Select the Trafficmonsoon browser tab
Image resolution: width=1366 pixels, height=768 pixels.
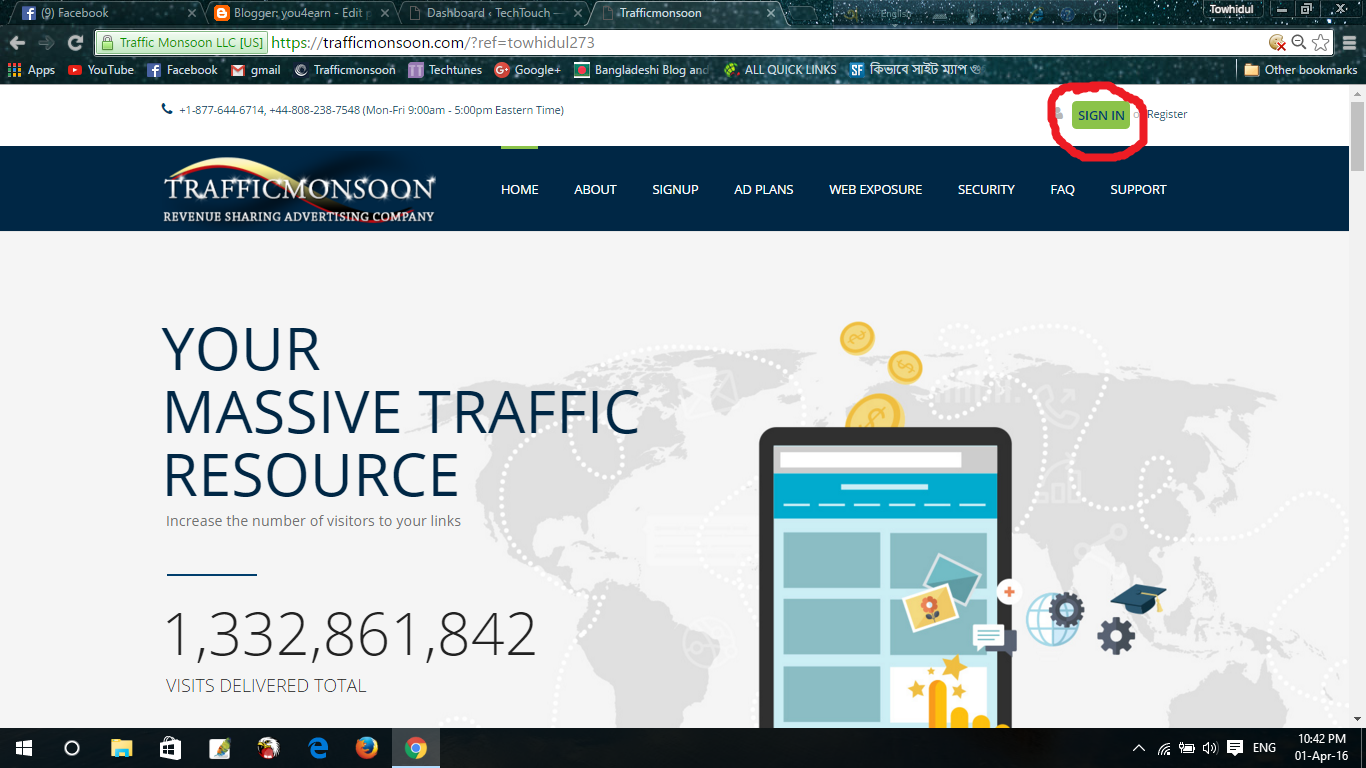point(688,13)
